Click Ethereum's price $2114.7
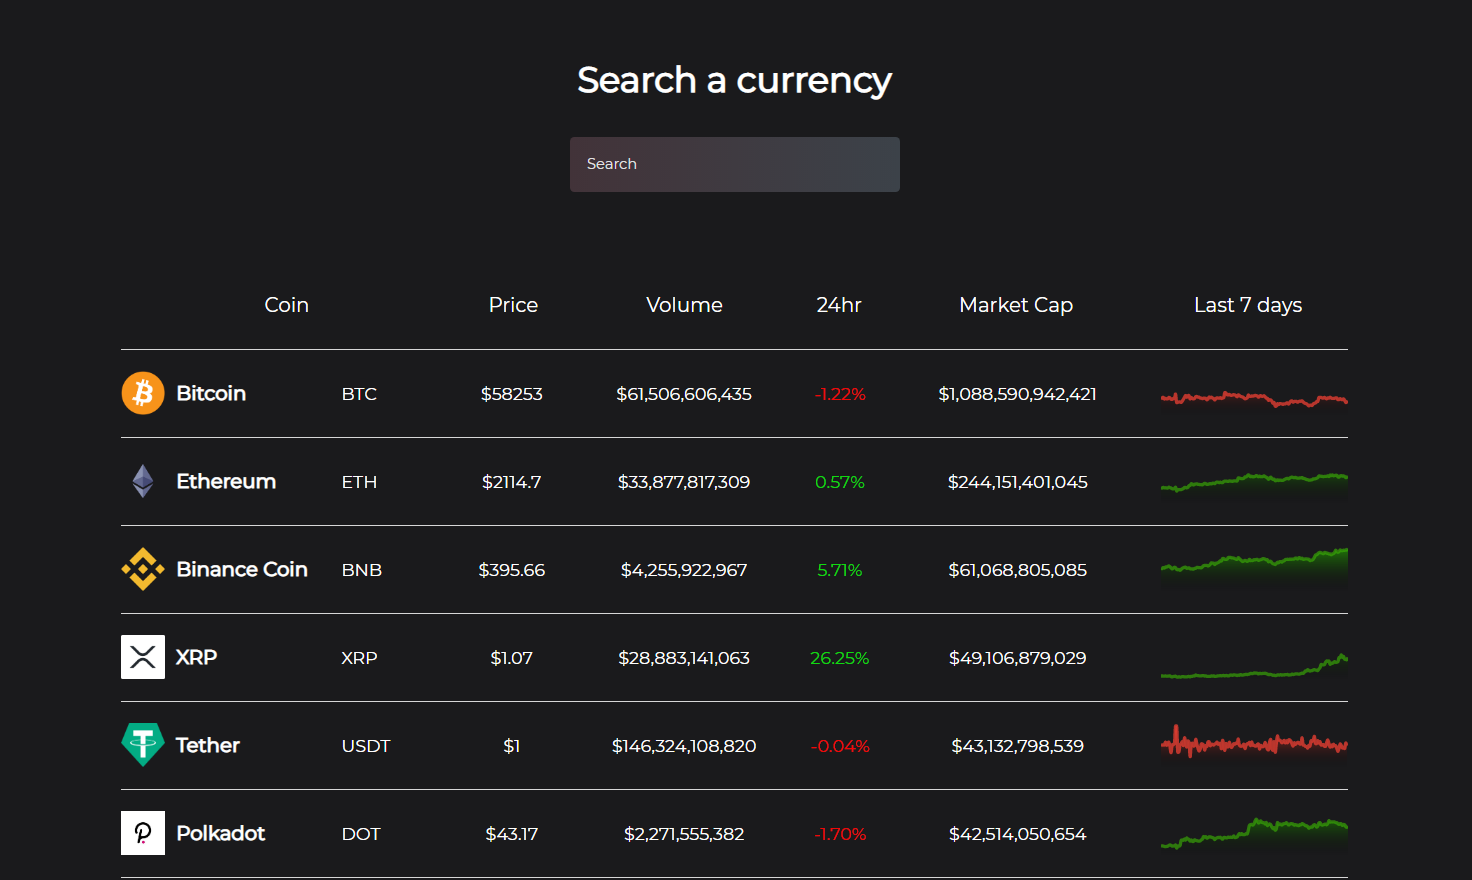Screen dimensions: 1472x880 click(x=512, y=482)
